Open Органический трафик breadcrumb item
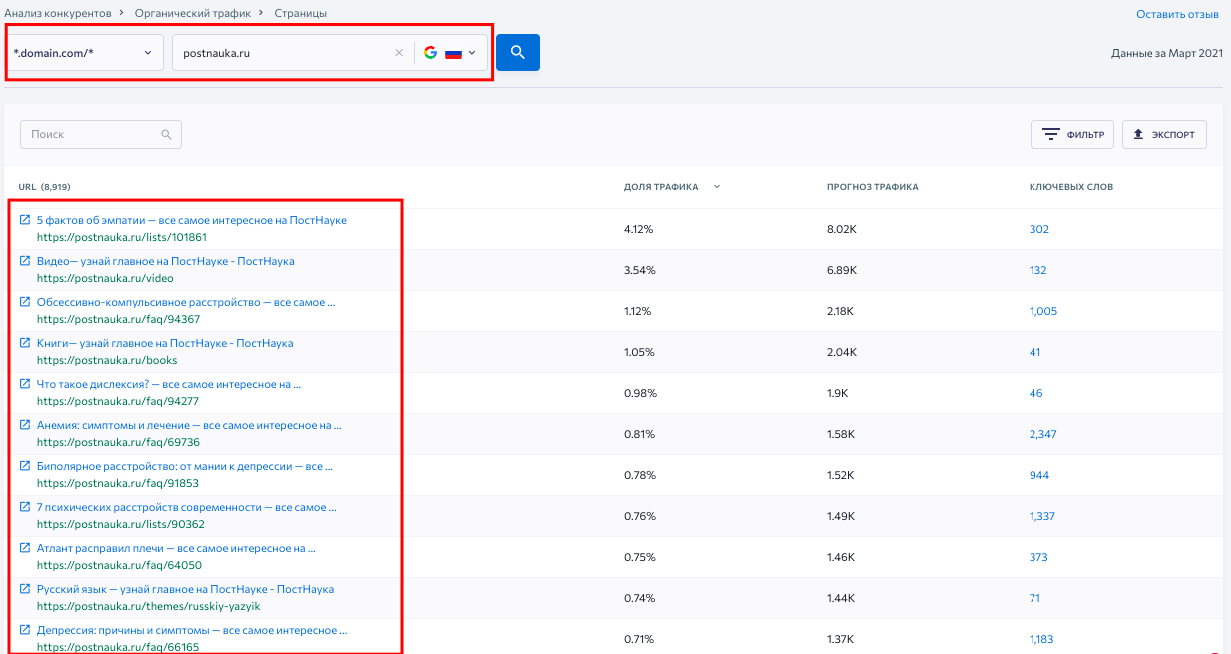Screen dimensions: 1231x654 [x=193, y=13]
